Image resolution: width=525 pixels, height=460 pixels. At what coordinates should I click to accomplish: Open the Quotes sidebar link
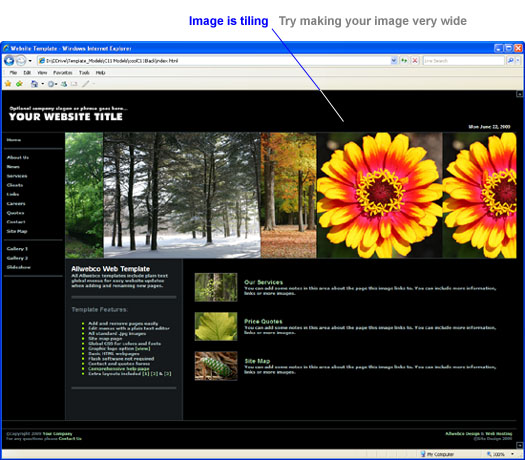coord(15,213)
